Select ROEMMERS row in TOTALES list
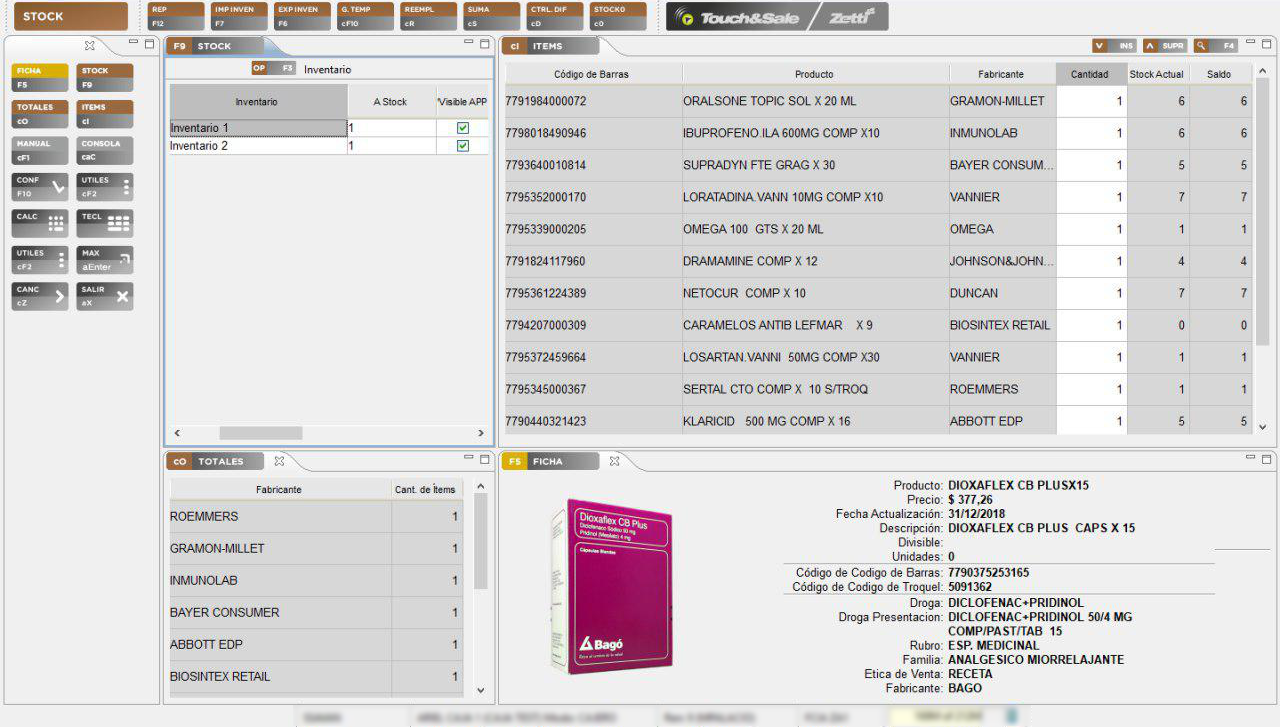The image size is (1280, 727). [x=316, y=517]
